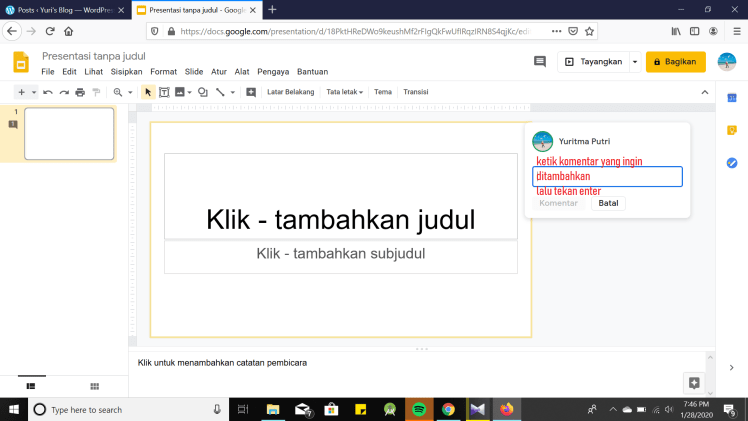Screen dimensions: 748x421
Task: Switch to filmstrip view of slides
Action: click(x=31, y=385)
